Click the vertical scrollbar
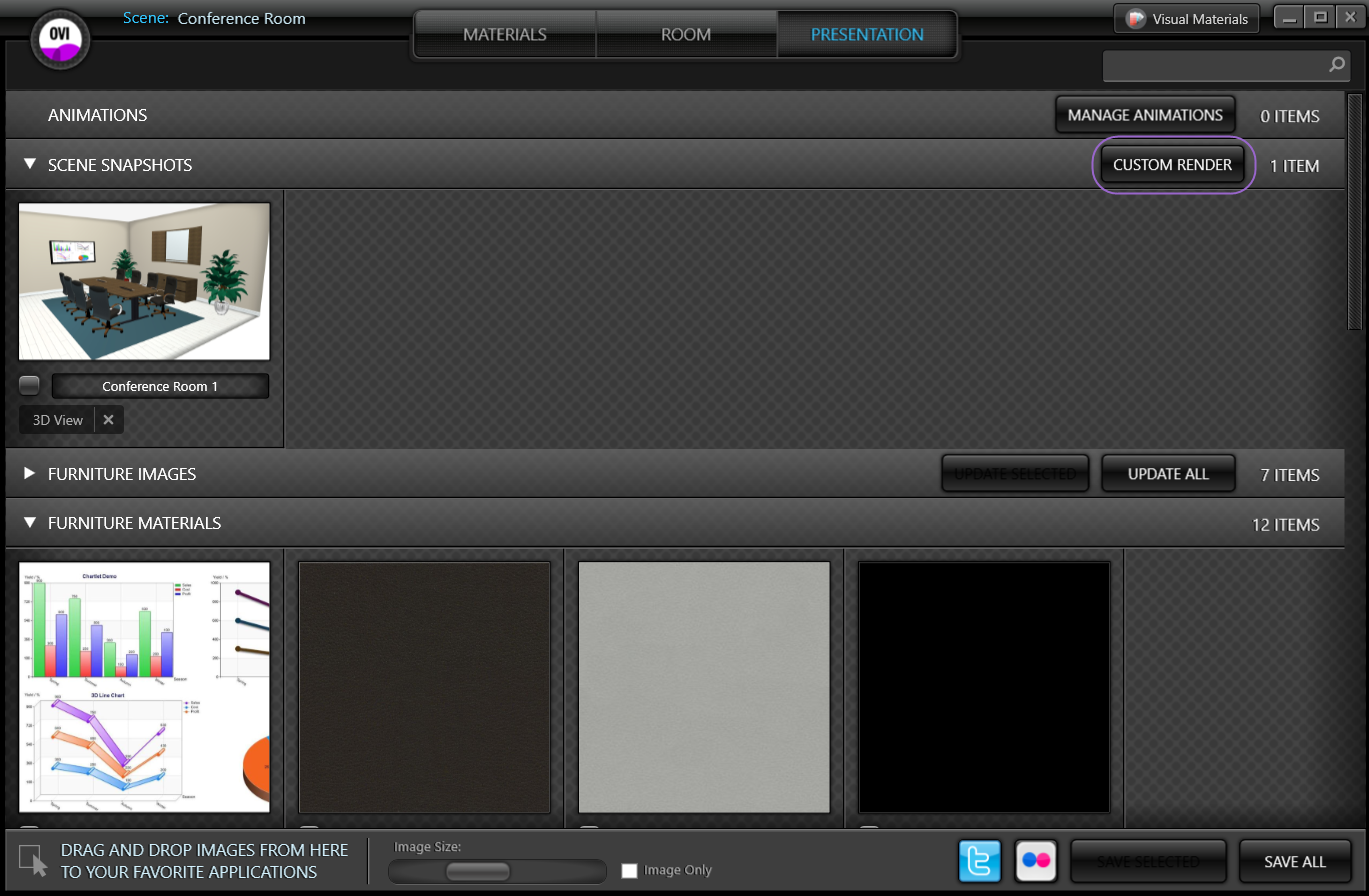Screen dimensions: 1369x896 tap(1355, 211)
